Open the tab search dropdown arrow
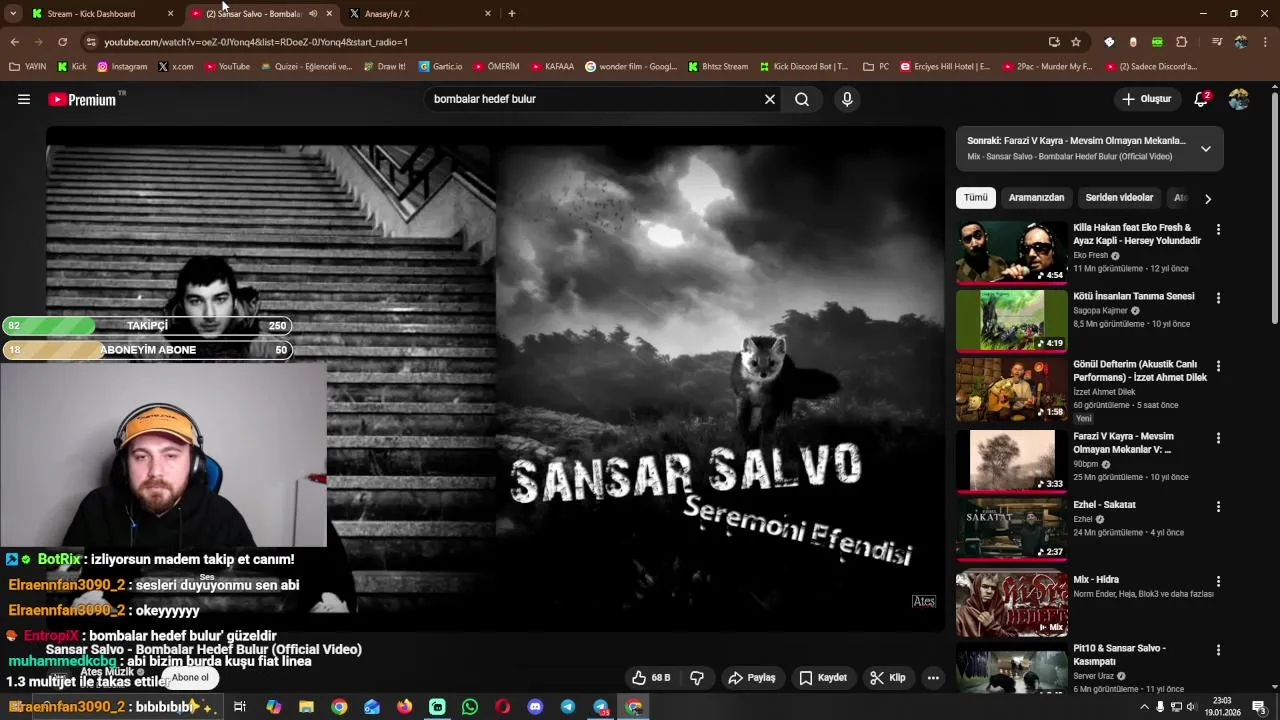 pyautogui.click(x=13, y=13)
